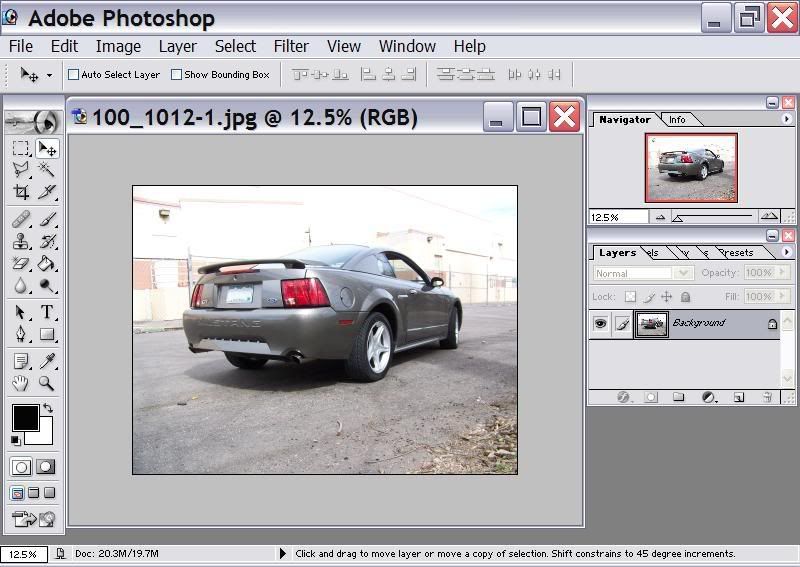Pick the Type tool
Viewport: 800px width, 567px height.
tap(46, 312)
